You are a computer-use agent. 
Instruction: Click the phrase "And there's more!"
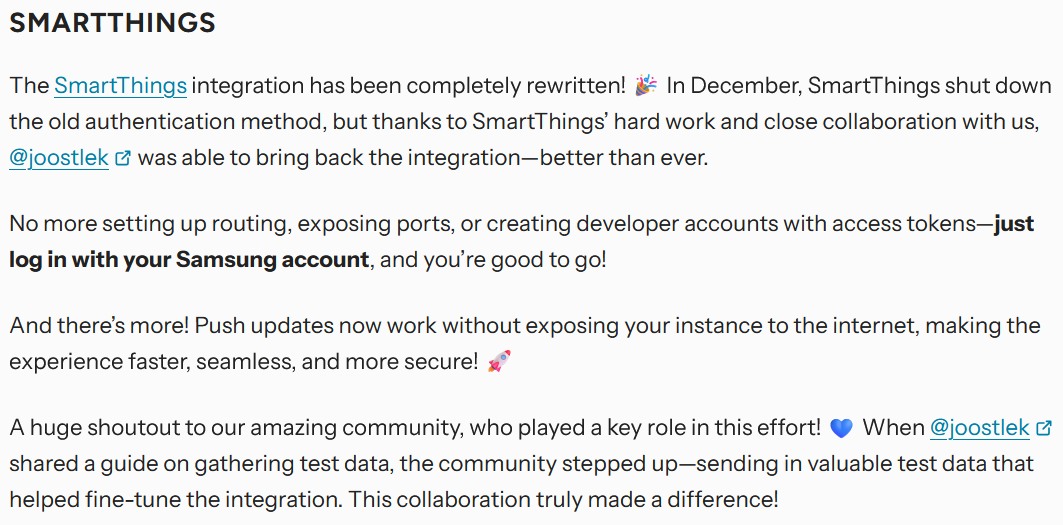tap(99, 326)
